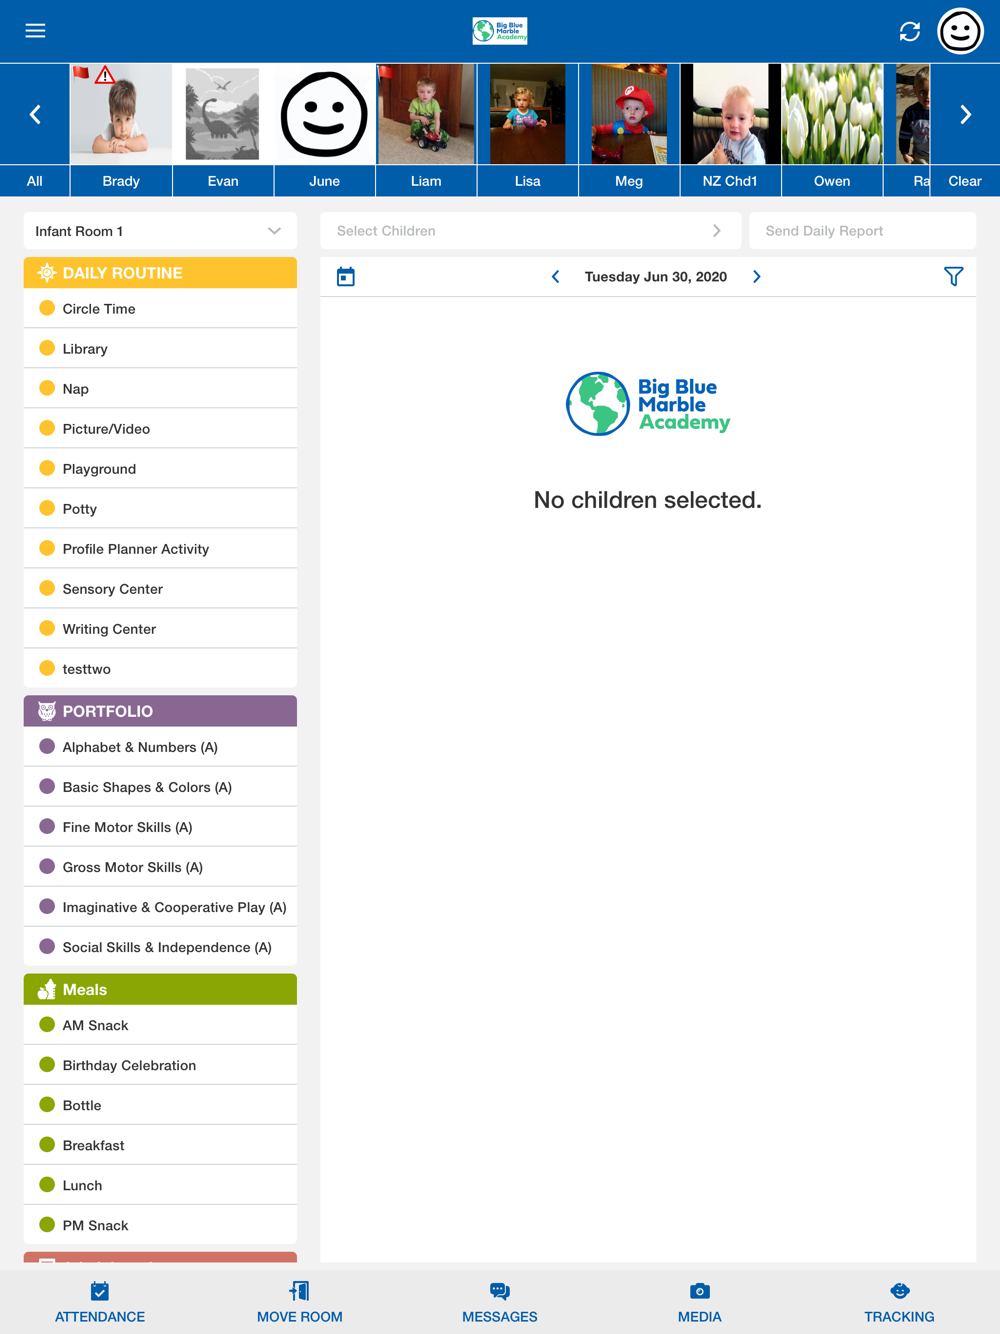The height and width of the screenshot is (1334, 1000).
Task: Select Lisa's photo
Action: (x=527, y=114)
